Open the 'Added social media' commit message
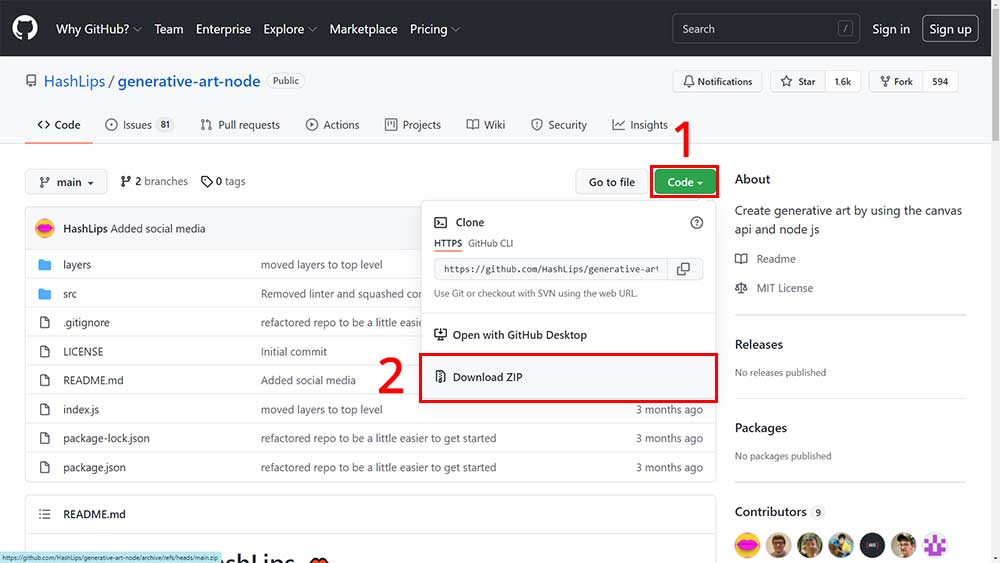Viewport: 1000px width, 563px height. pos(158,228)
